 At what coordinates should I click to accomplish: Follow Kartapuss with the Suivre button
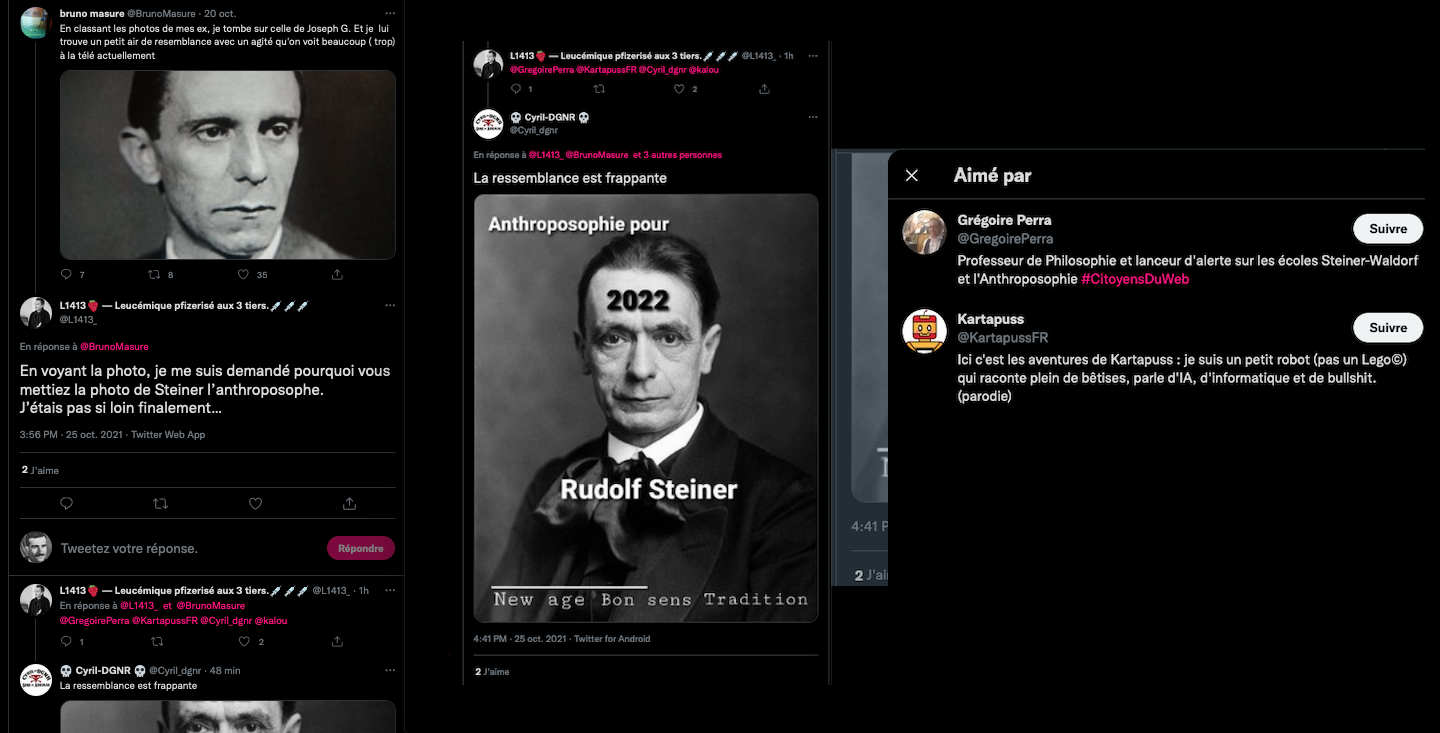(x=1387, y=328)
